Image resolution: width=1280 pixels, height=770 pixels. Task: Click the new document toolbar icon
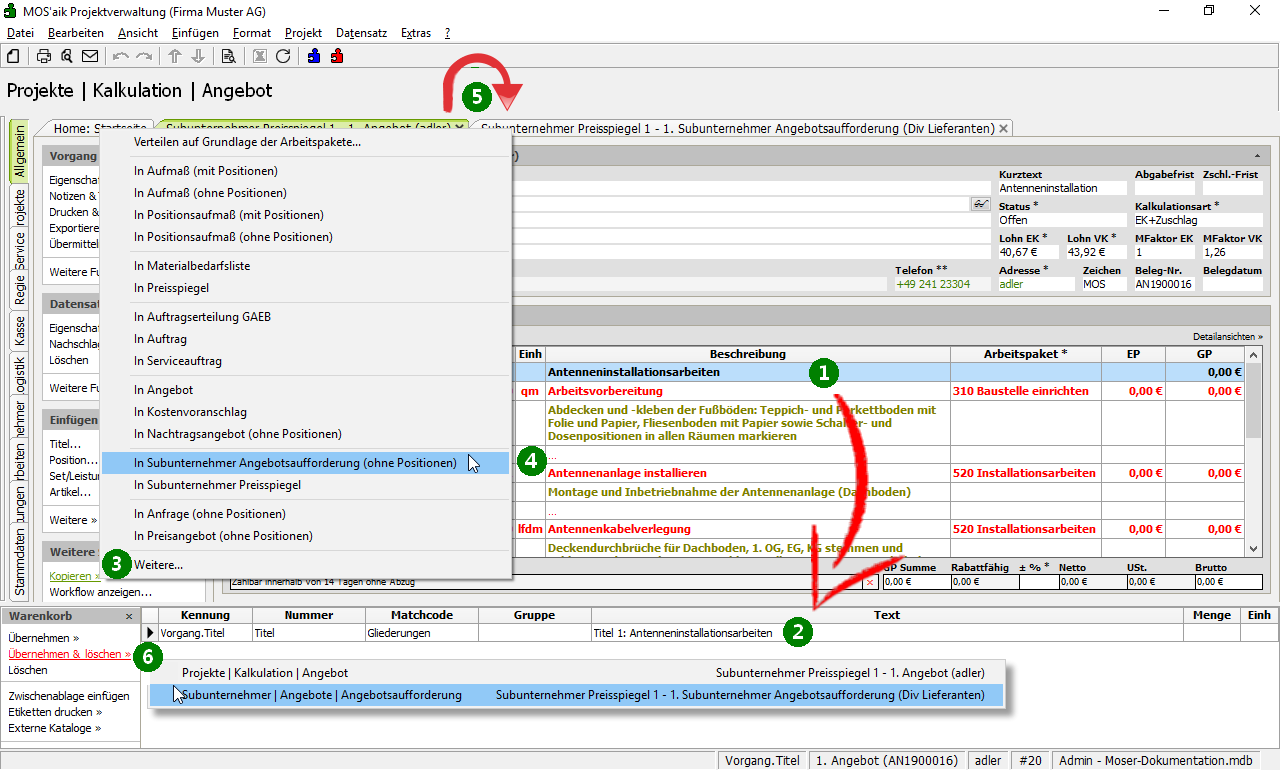pyautogui.click(x=14, y=56)
